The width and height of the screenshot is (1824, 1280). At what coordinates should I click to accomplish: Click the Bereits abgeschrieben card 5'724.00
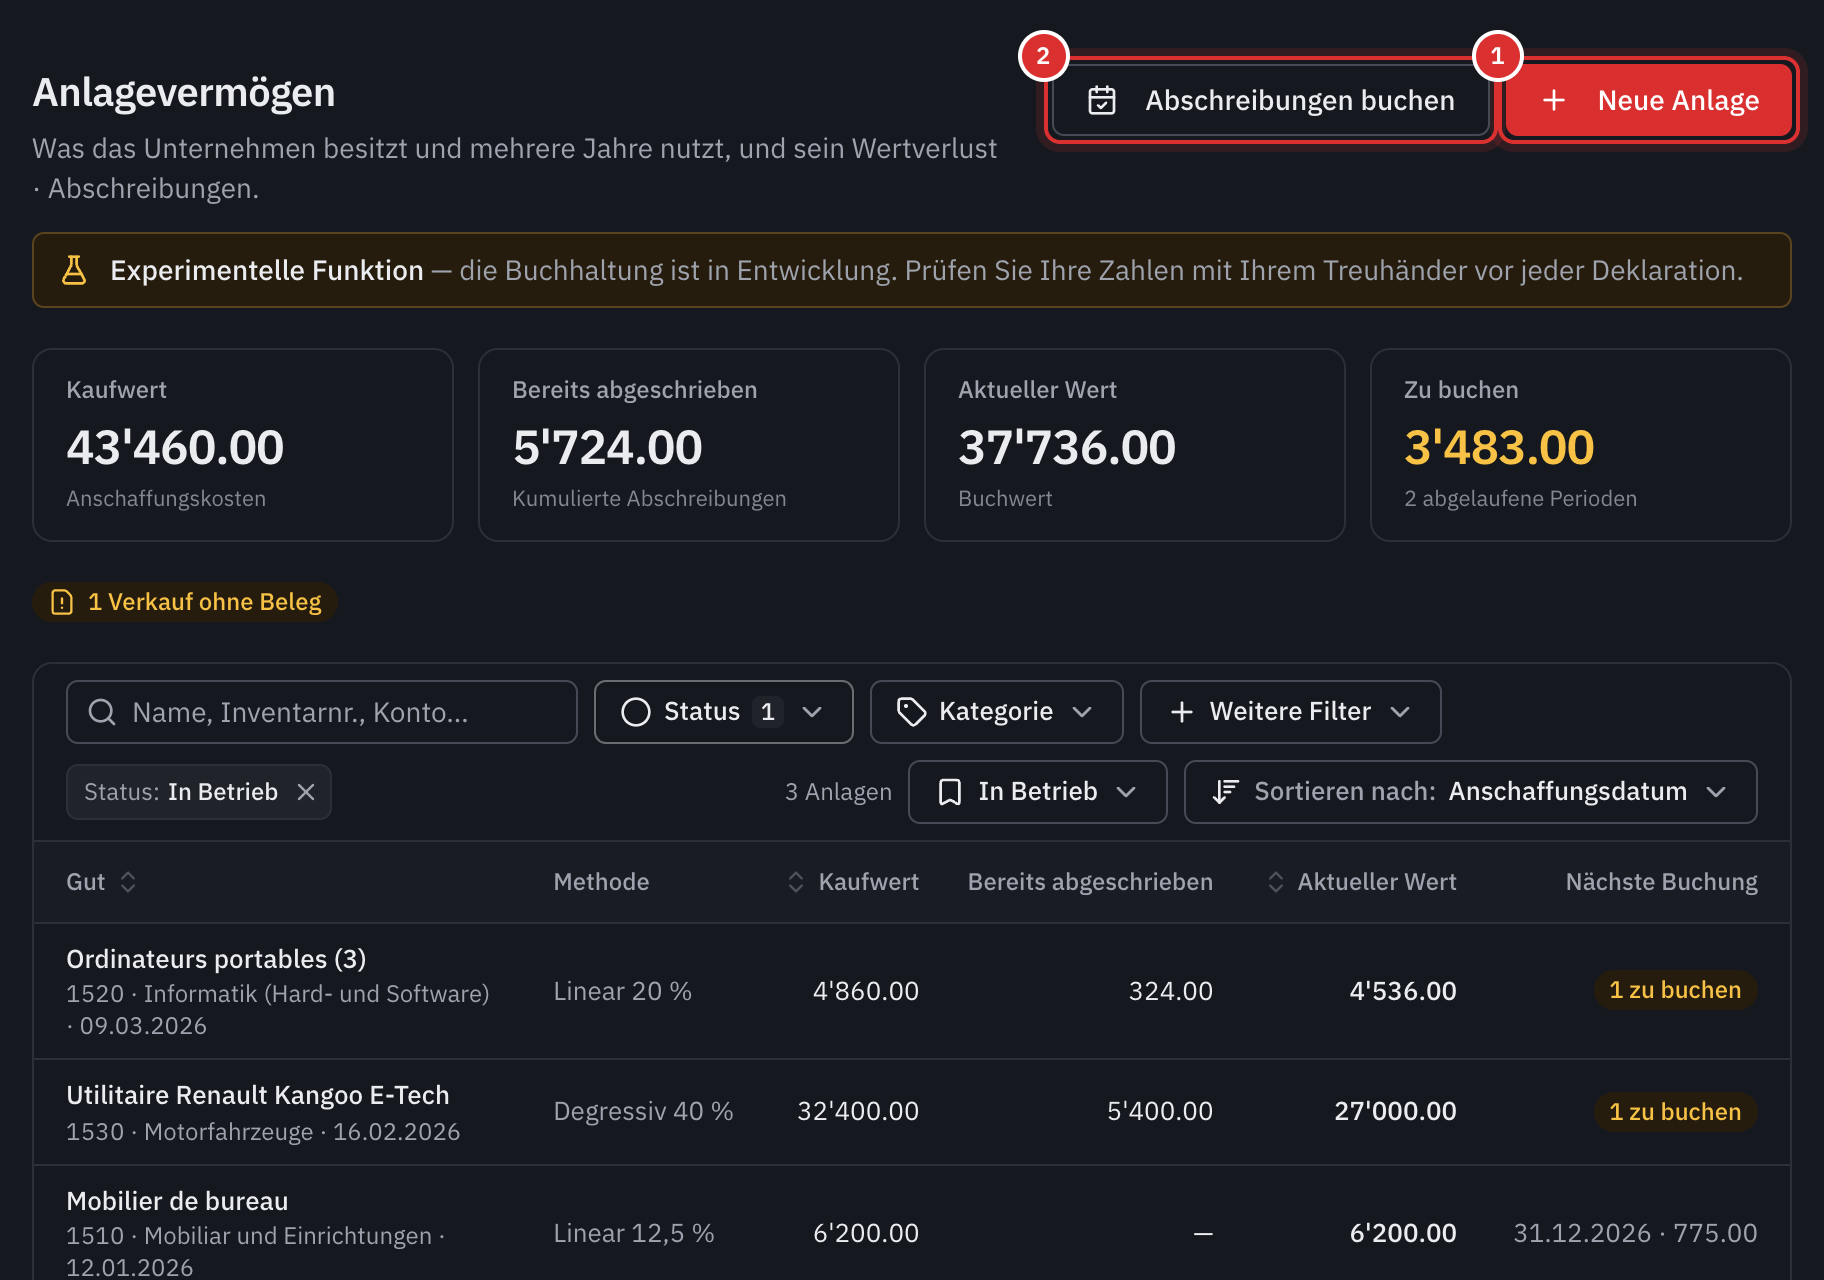coord(689,445)
